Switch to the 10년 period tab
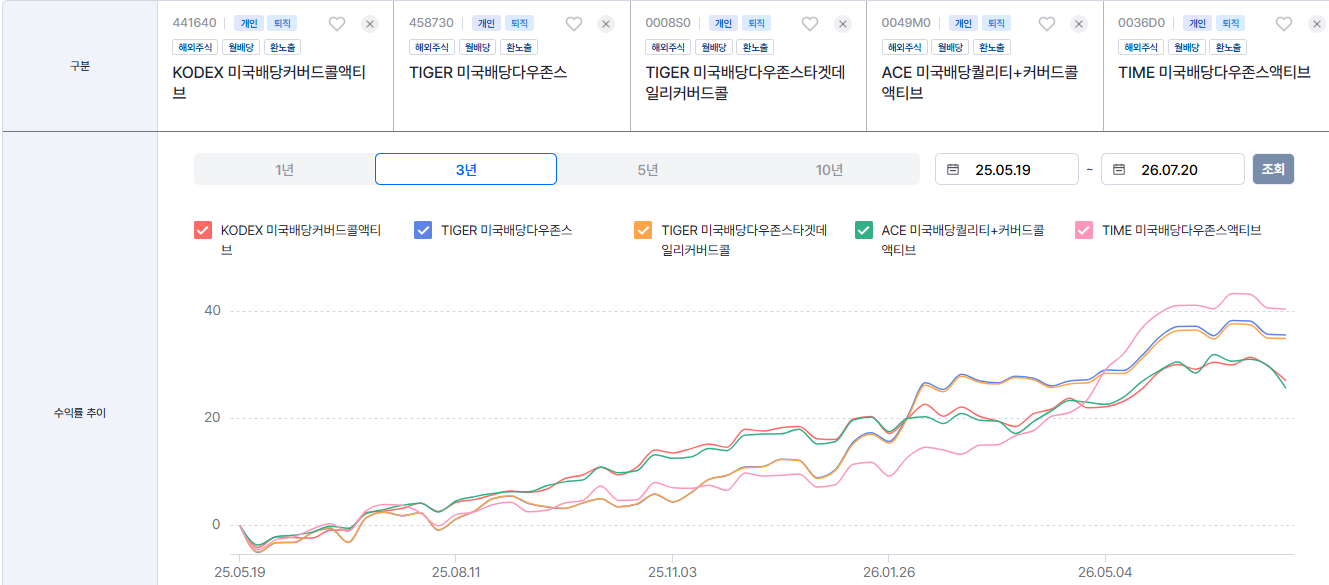 pyautogui.click(x=829, y=169)
